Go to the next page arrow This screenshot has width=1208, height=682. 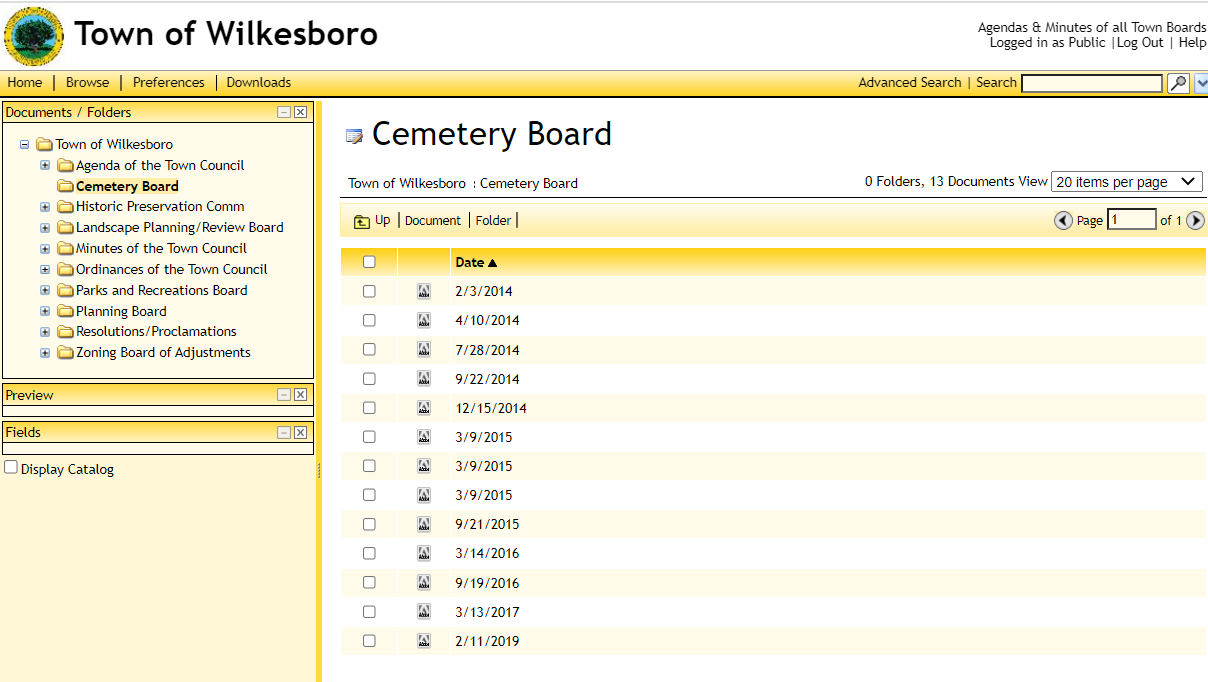pyautogui.click(x=1195, y=221)
